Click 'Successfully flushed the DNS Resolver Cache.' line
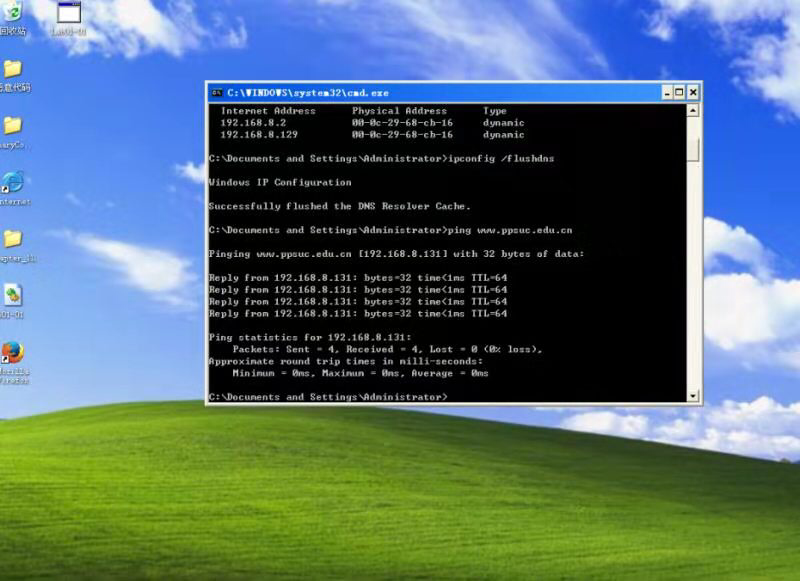 (339, 206)
